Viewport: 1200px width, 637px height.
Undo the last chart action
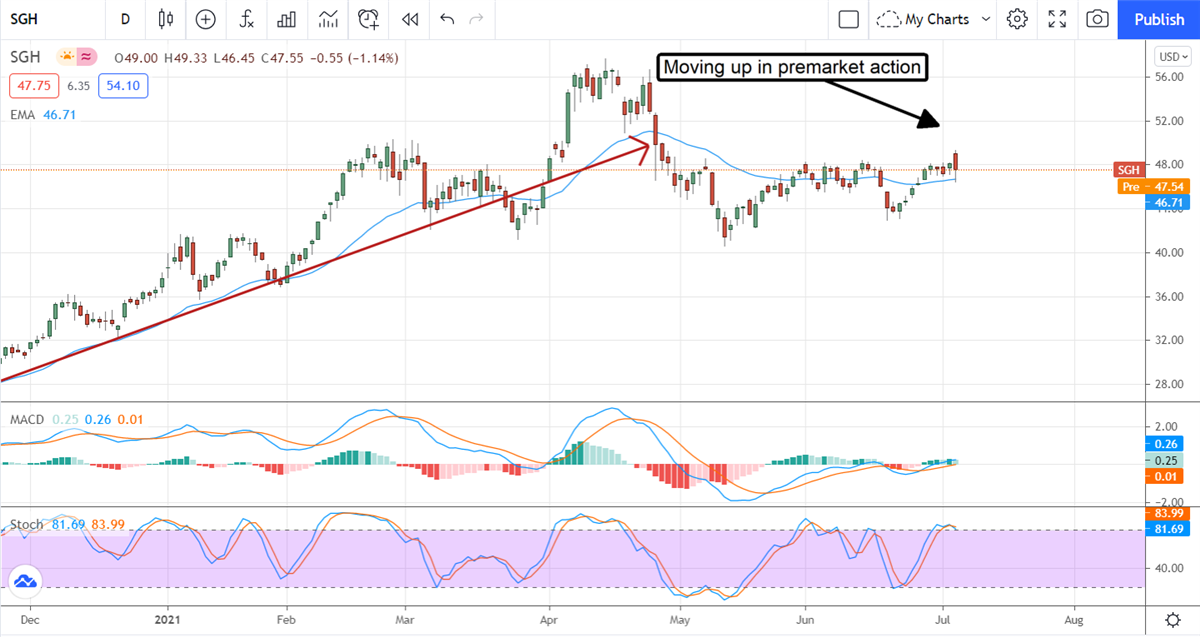(x=446, y=19)
